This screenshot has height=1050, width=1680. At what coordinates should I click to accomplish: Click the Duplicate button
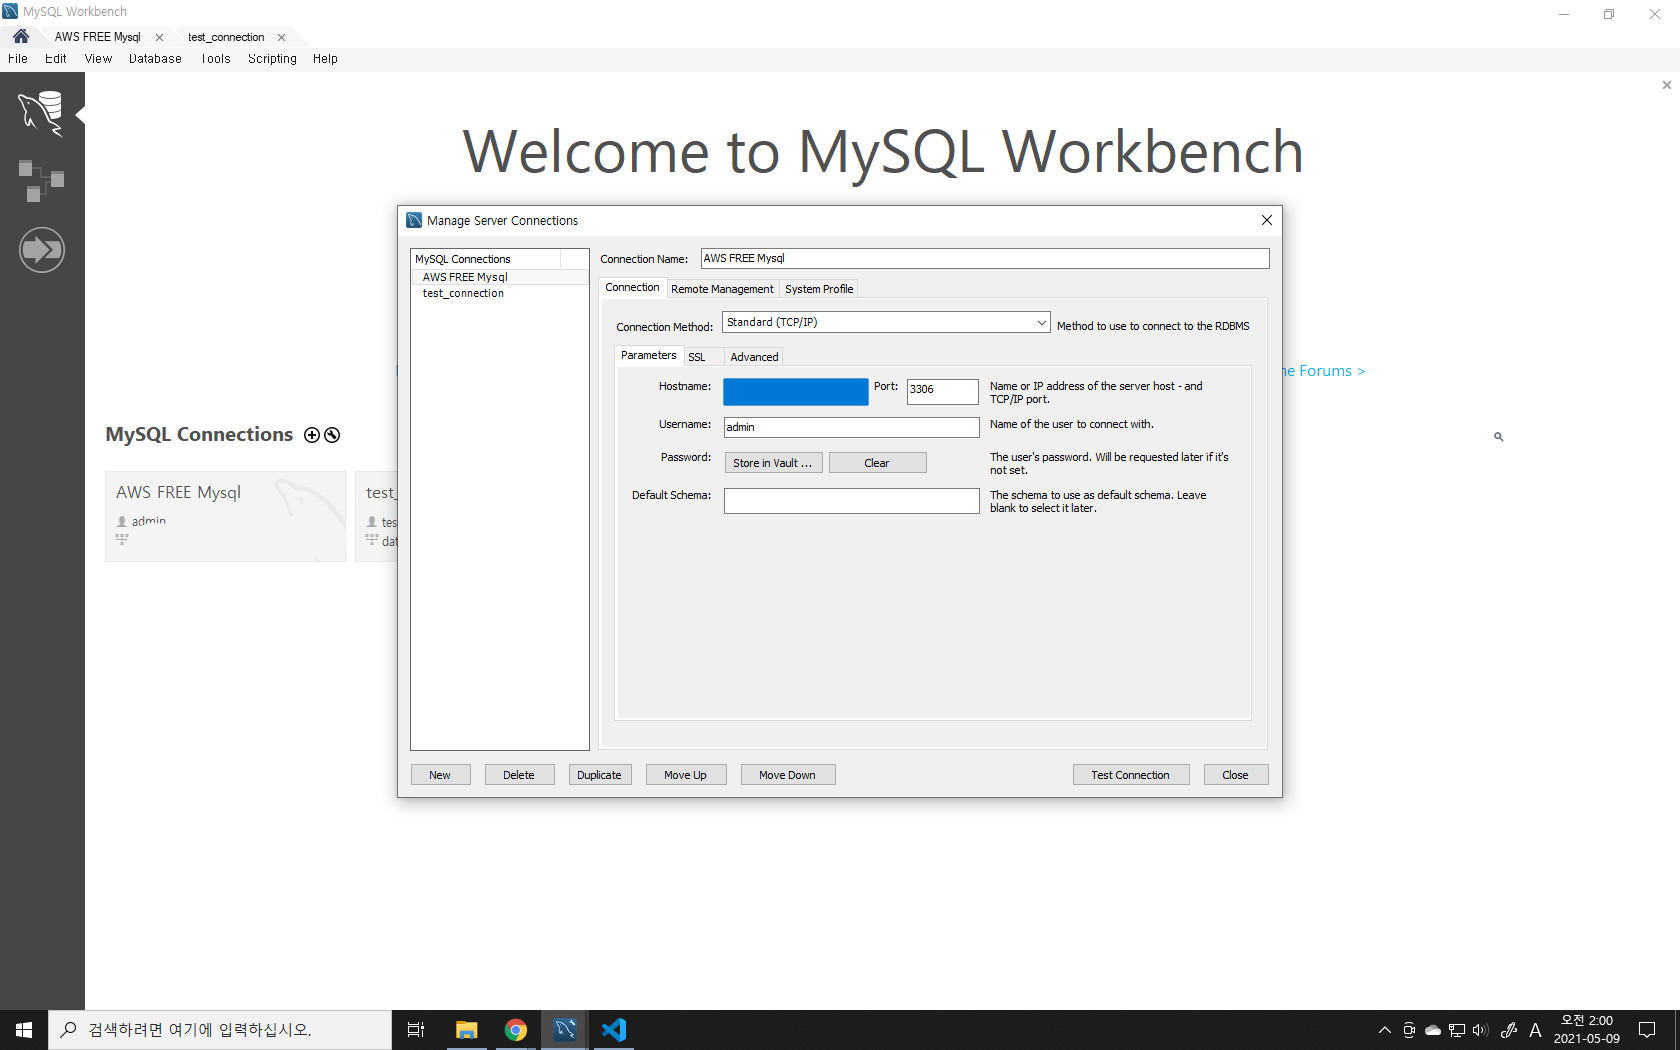(600, 775)
